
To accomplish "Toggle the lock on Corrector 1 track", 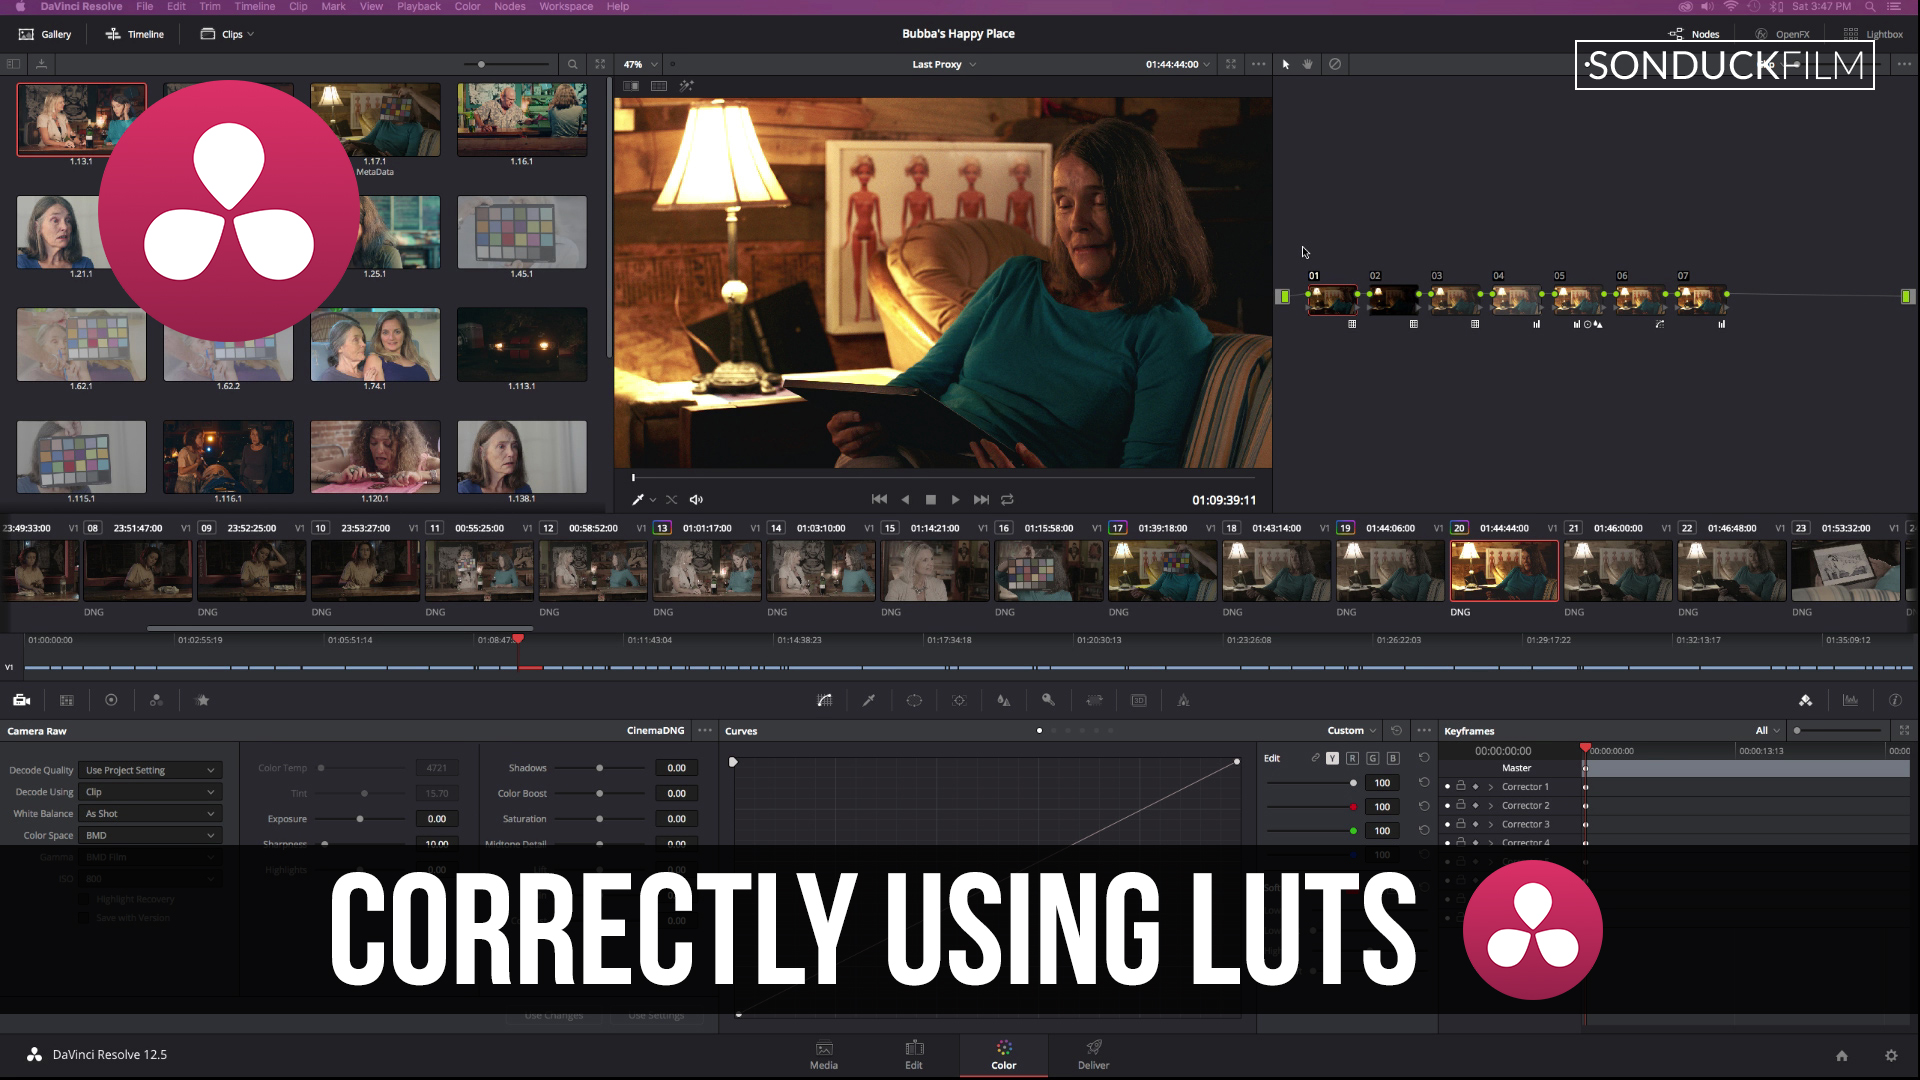I will [1460, 787].
